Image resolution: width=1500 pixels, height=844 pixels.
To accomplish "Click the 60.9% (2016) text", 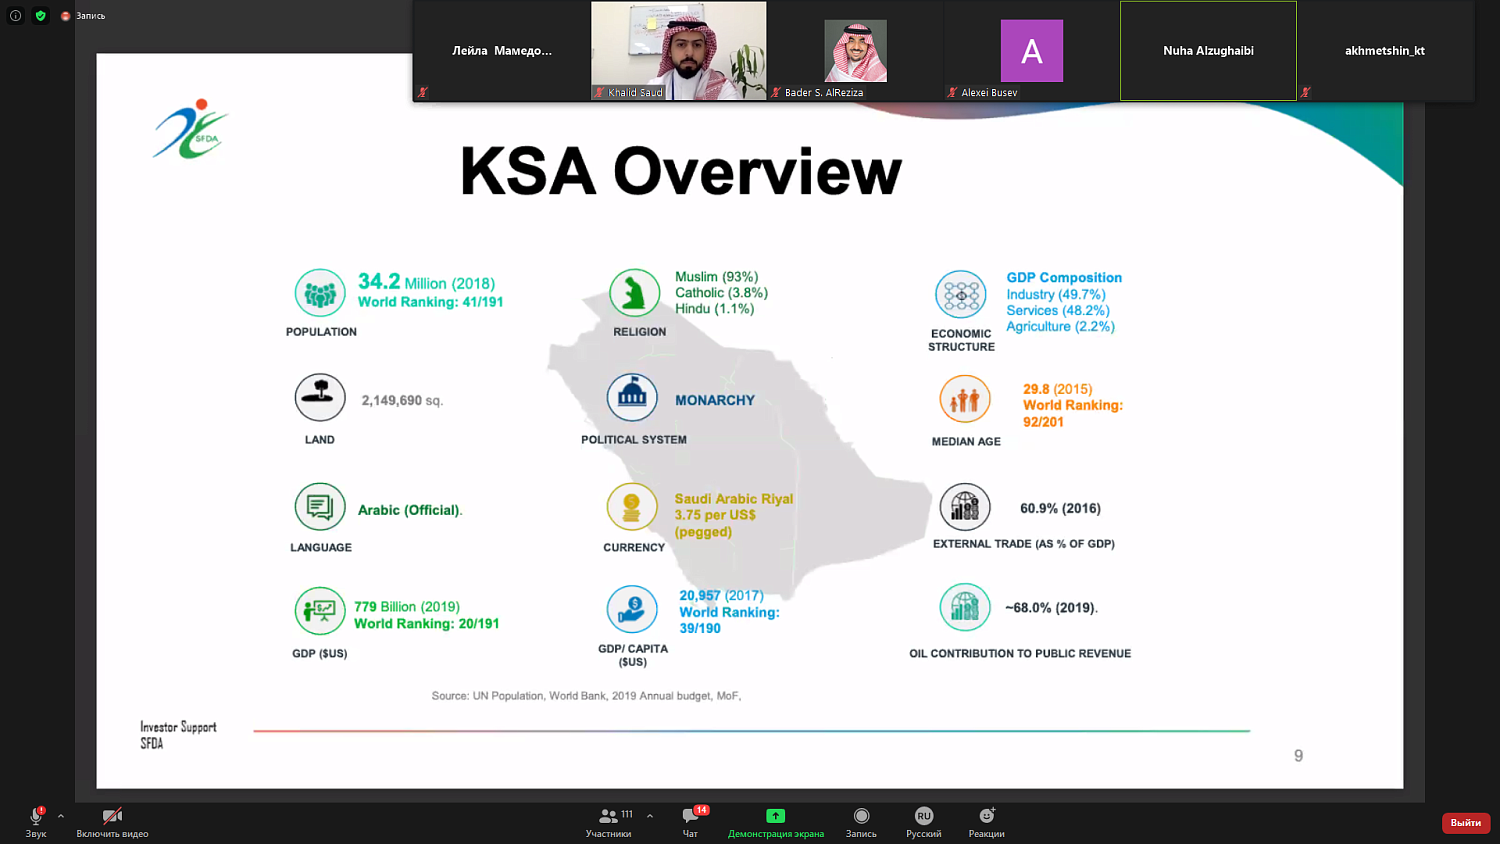I will click(1060, 509).
